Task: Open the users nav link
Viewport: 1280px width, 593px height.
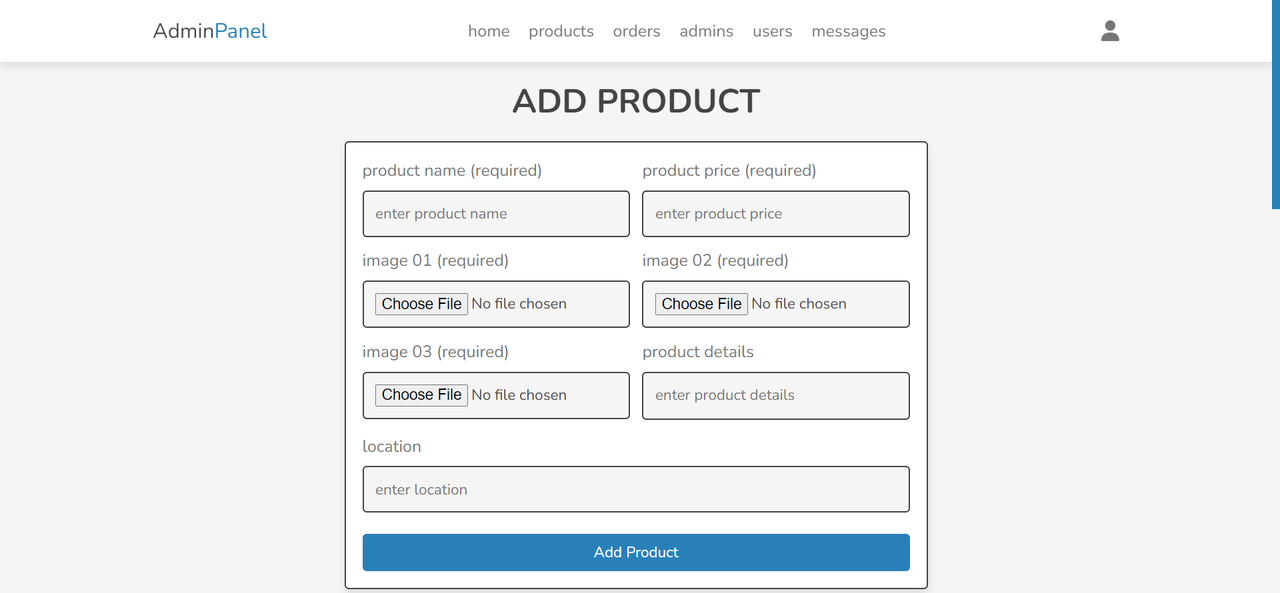Action: (x=772, y=31)
